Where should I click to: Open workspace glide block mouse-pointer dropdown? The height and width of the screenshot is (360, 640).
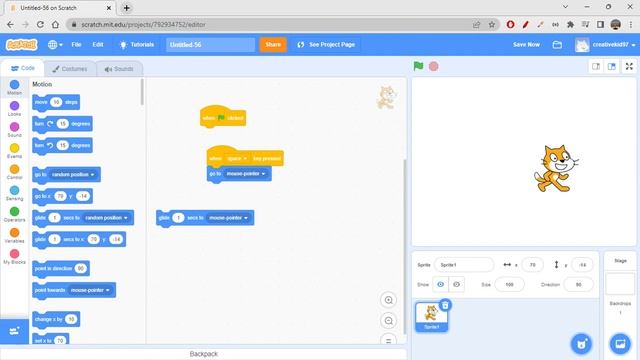pos(228,218)
